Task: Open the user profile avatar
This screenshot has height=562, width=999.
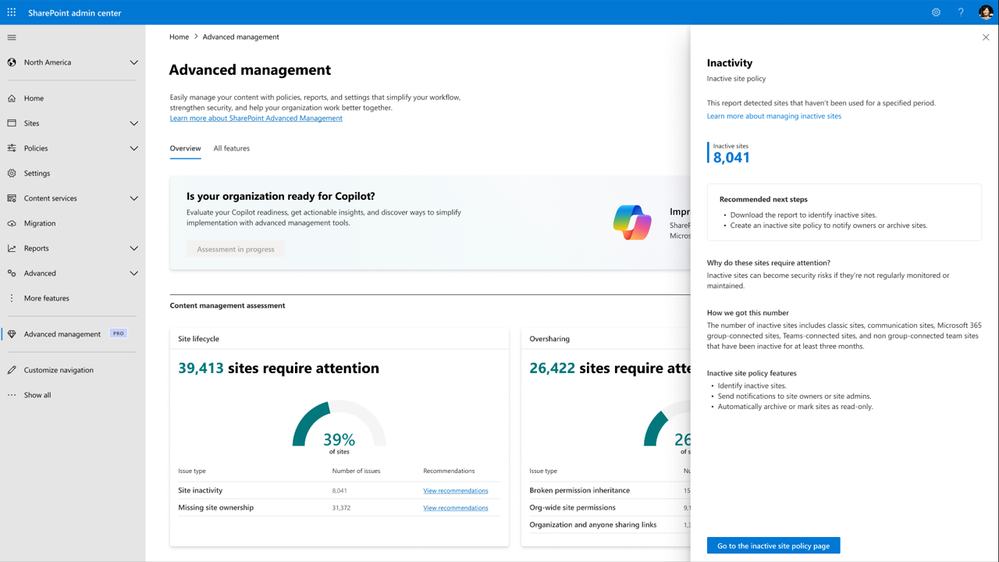Action: click(986, 12)
